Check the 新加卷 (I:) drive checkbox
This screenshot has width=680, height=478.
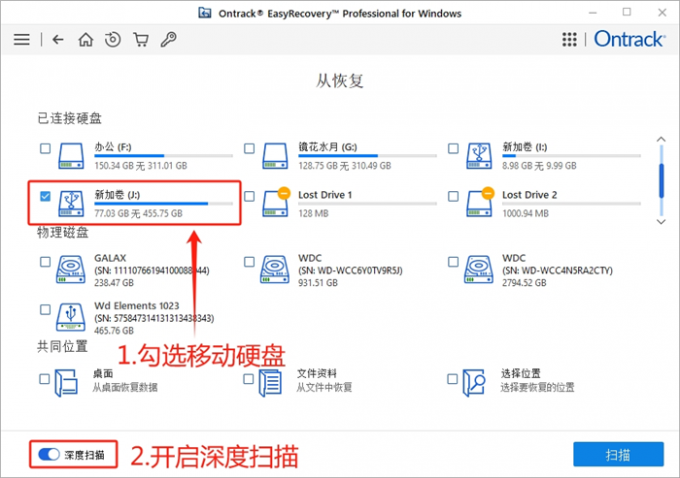coord(453,148)
